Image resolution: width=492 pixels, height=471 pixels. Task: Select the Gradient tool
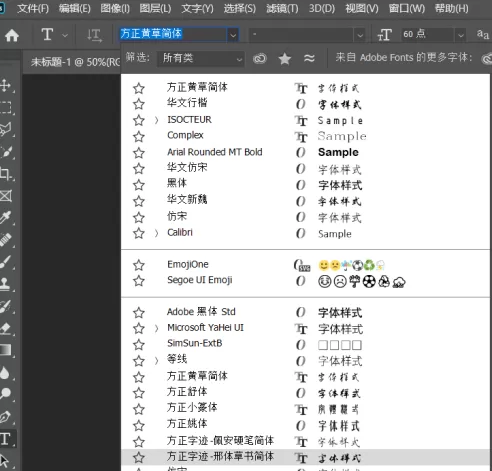coord(6,350)
